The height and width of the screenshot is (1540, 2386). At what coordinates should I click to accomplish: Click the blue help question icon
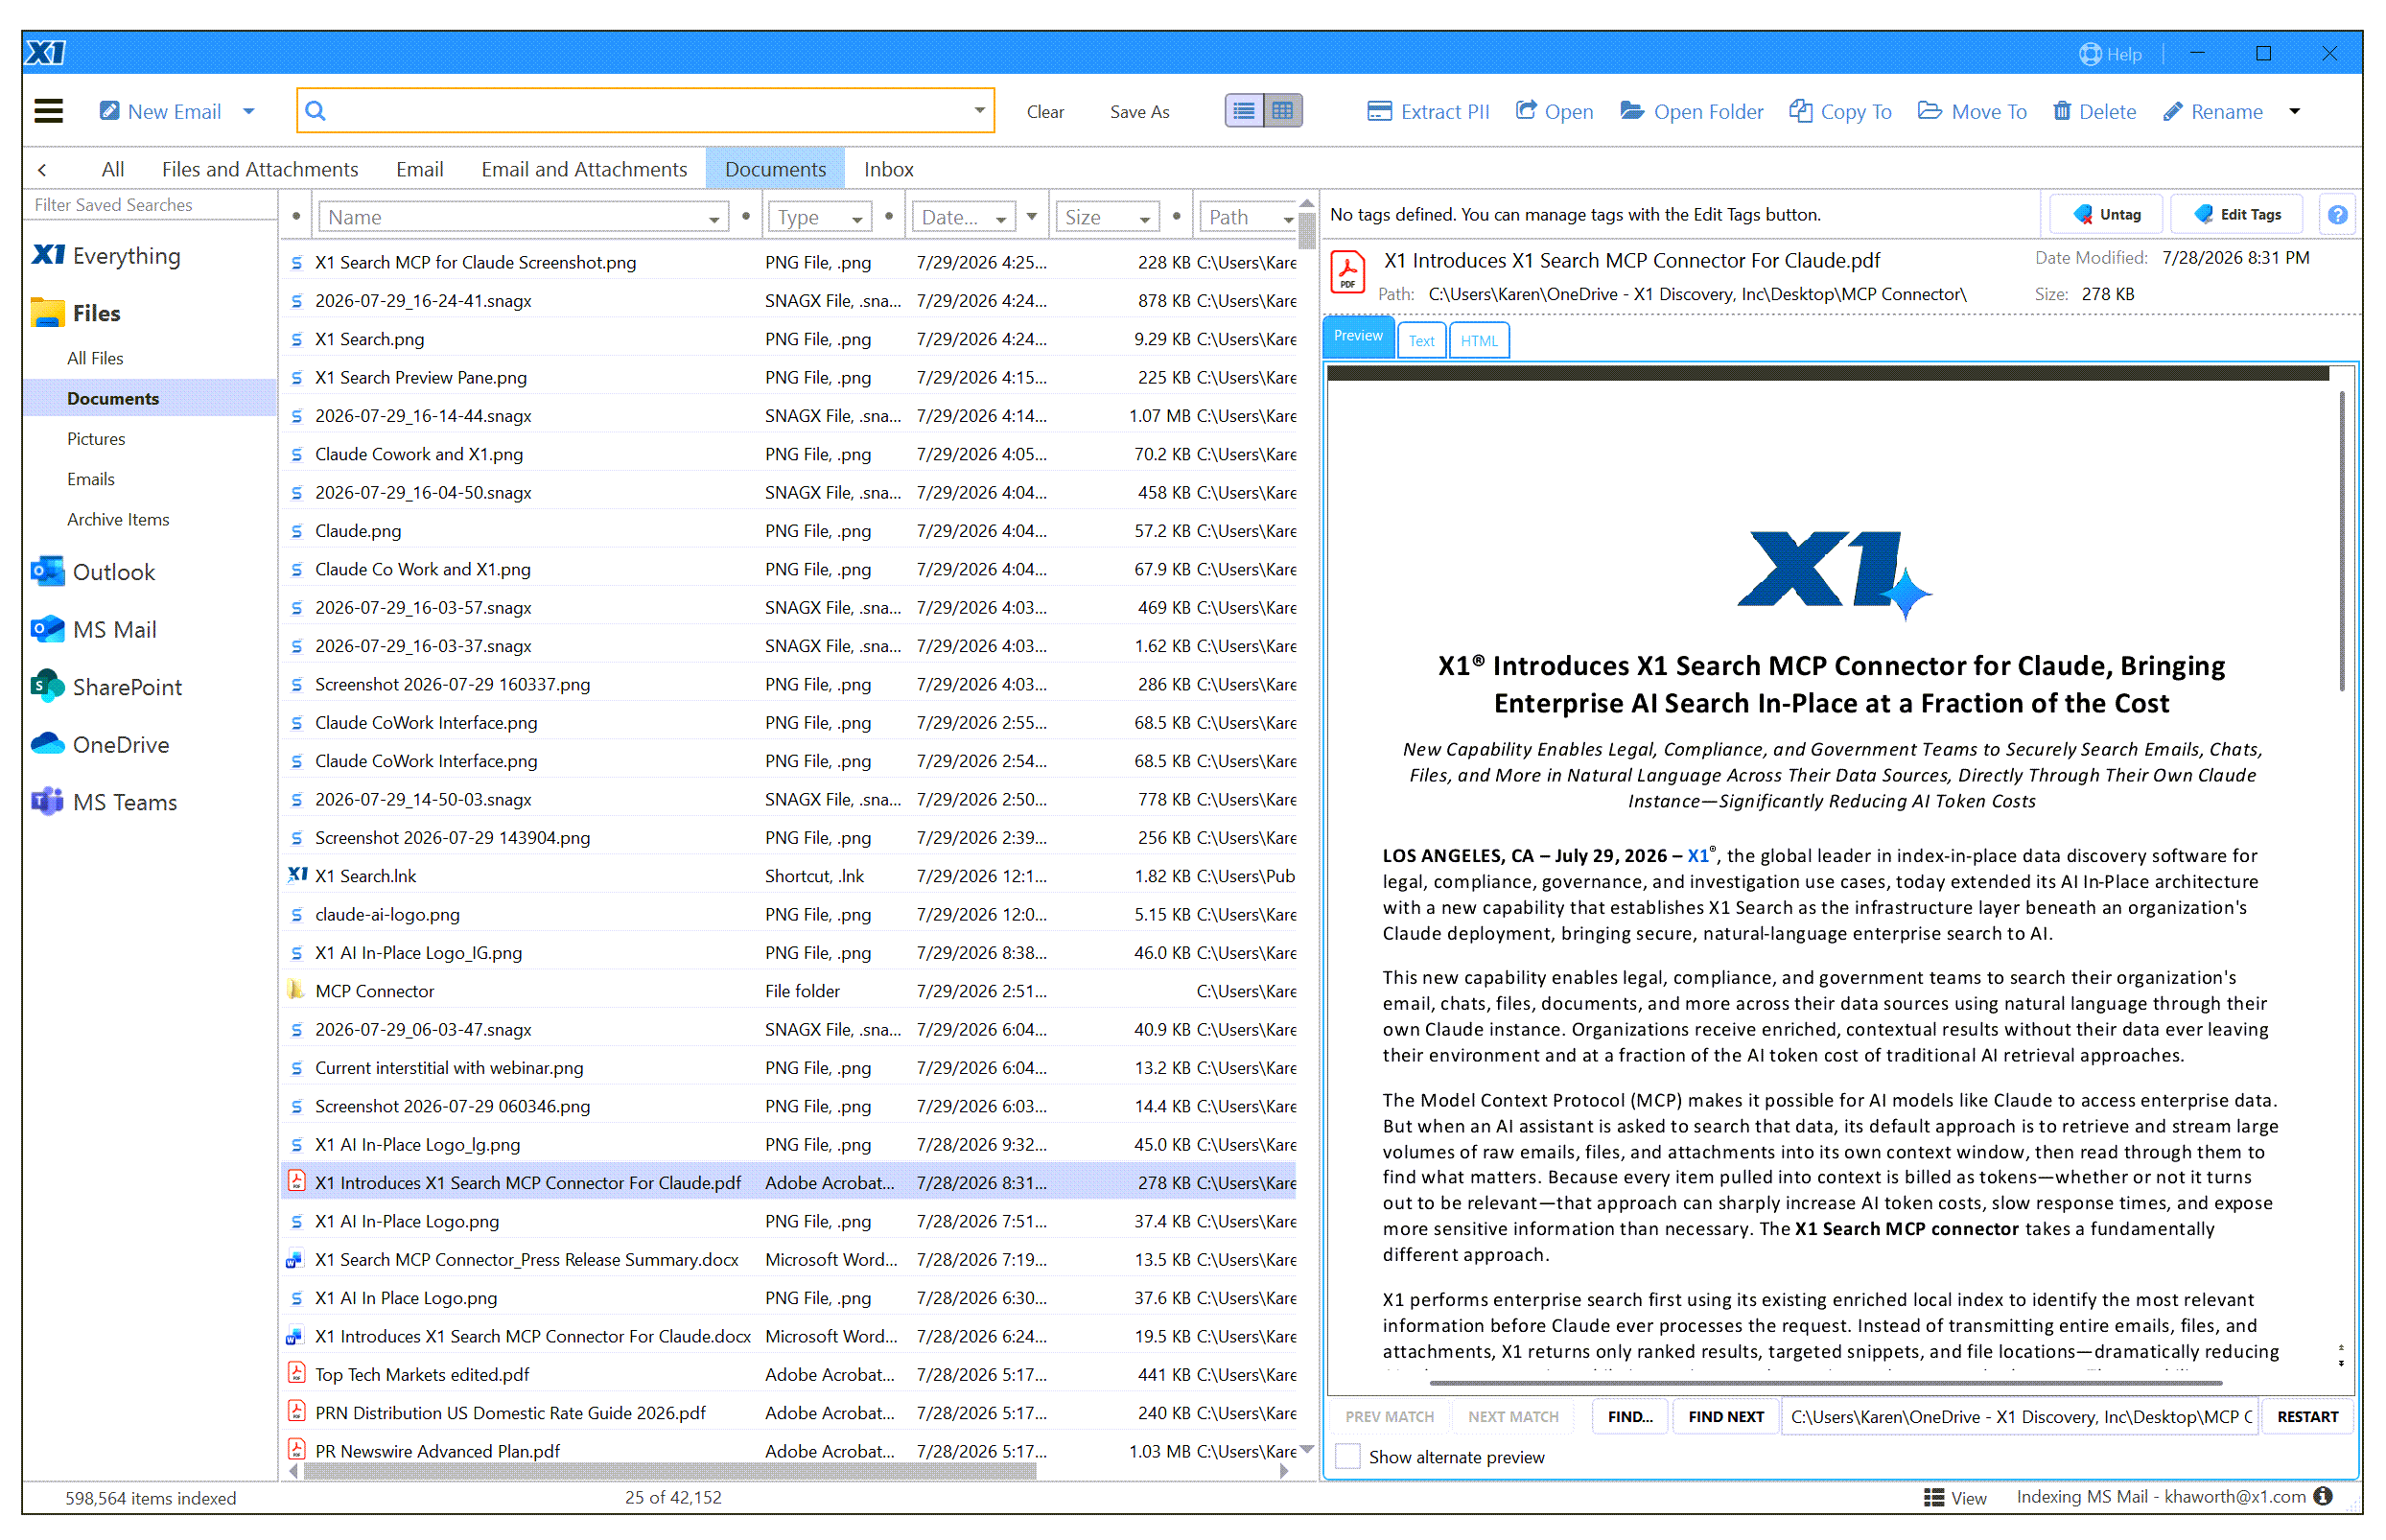pyautogui.click(x=2337, y=215)
